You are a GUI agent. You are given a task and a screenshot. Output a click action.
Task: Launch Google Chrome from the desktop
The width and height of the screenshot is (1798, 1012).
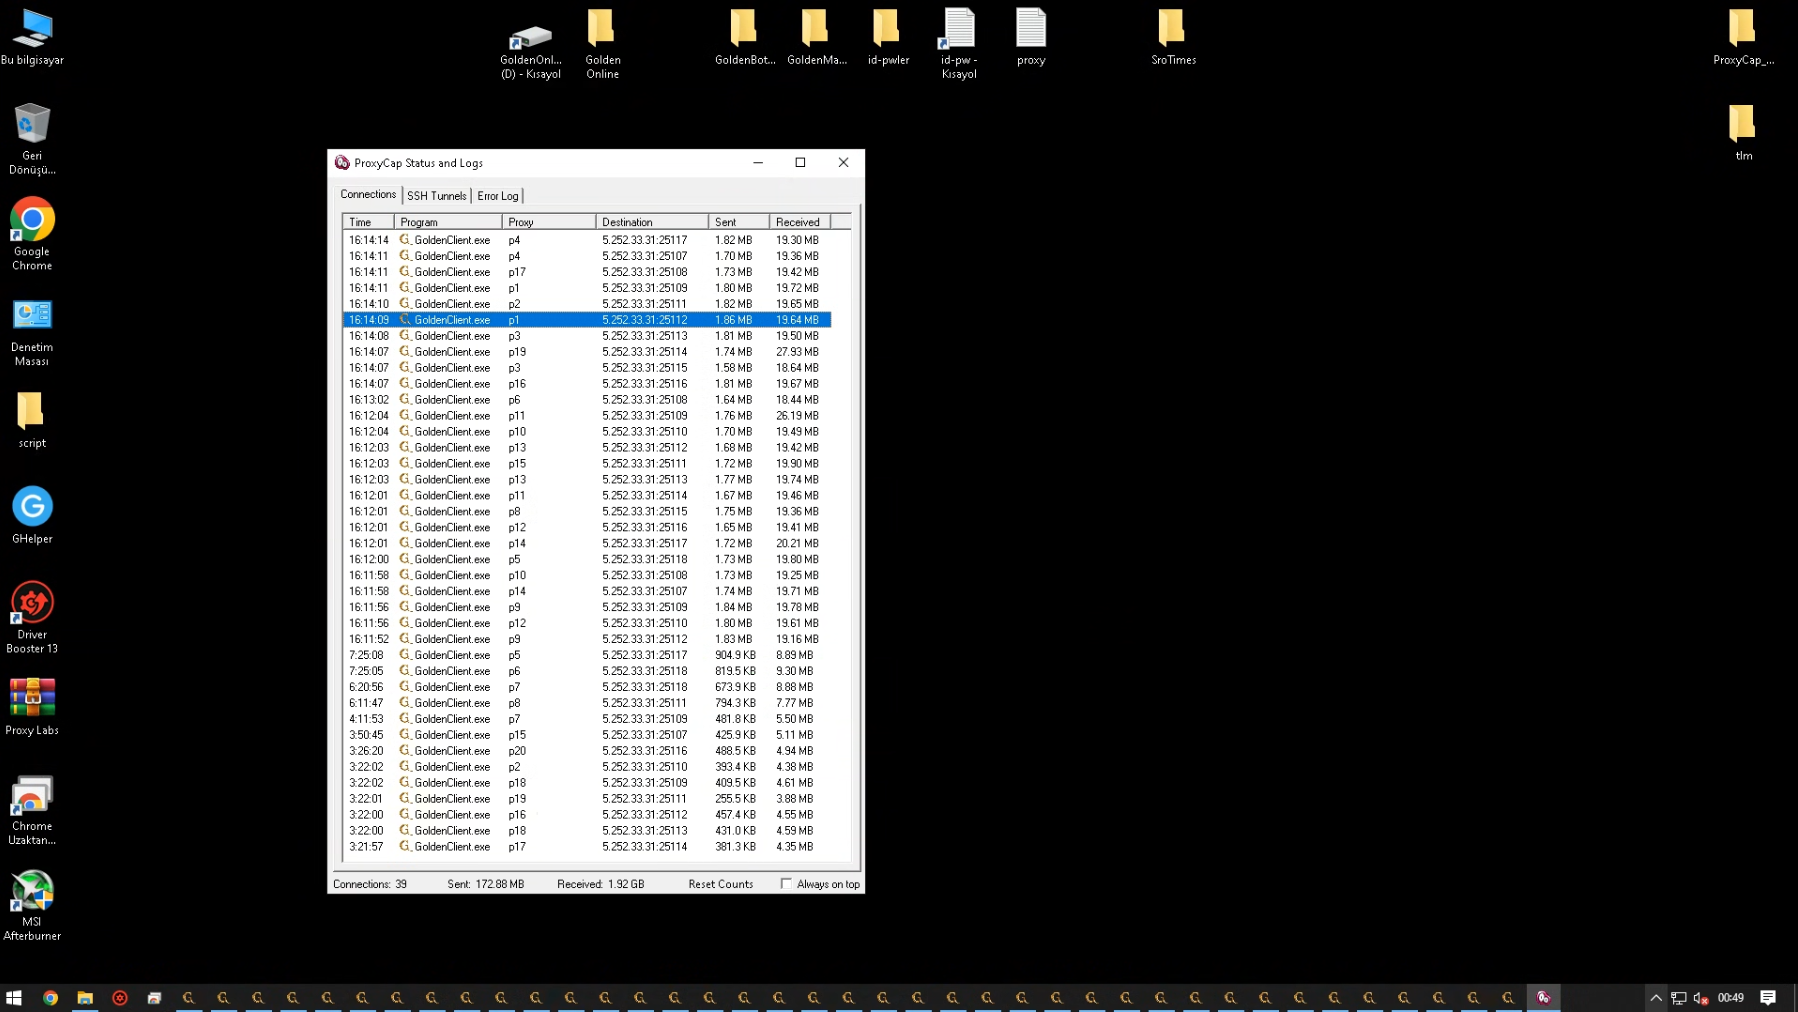(x=32, y=234)
